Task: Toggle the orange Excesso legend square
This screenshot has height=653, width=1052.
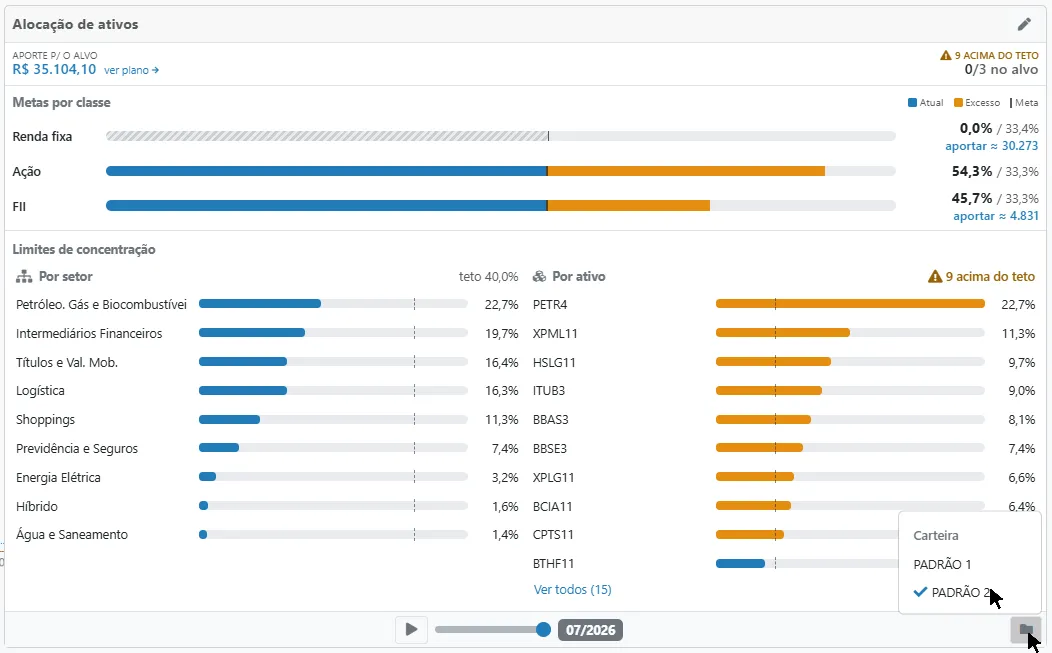Action: pos(958,103)
